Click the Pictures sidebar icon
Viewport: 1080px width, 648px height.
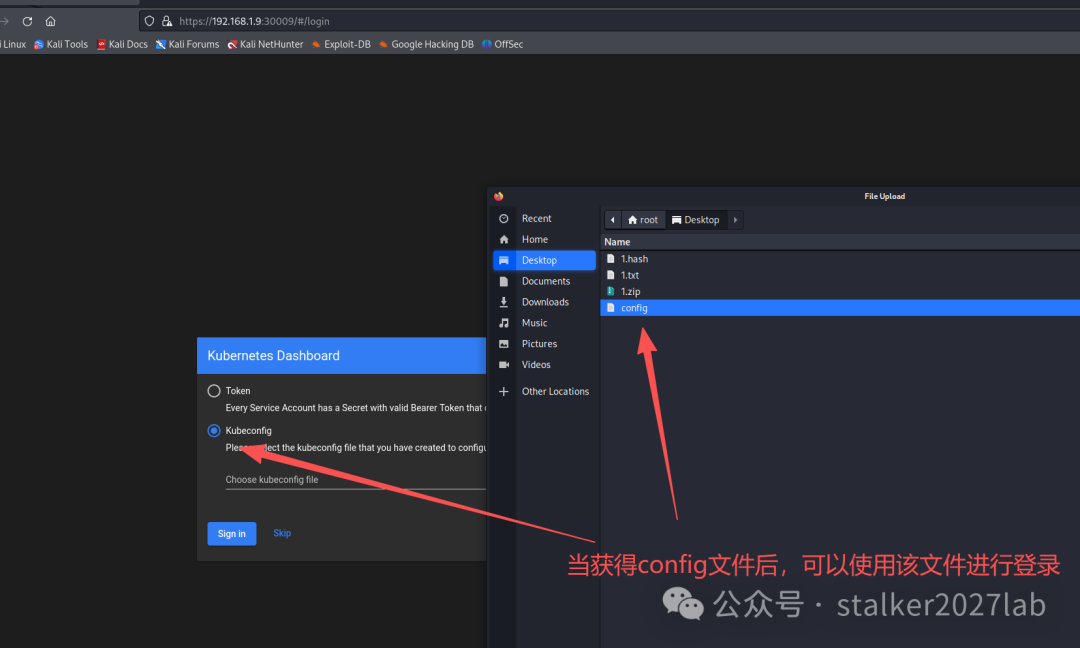(x=503, y=344)
